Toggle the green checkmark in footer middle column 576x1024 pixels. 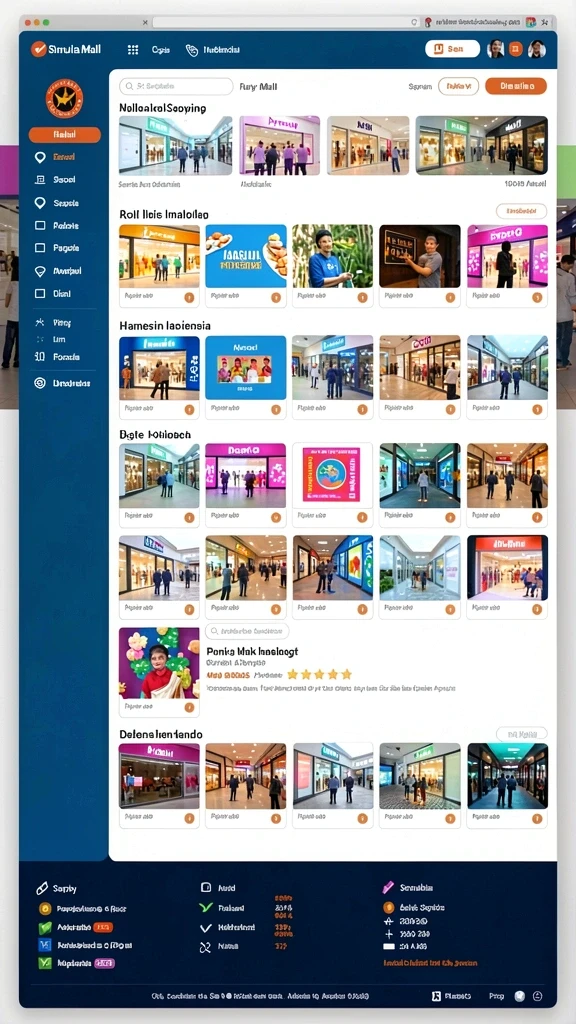pos(206,908)
